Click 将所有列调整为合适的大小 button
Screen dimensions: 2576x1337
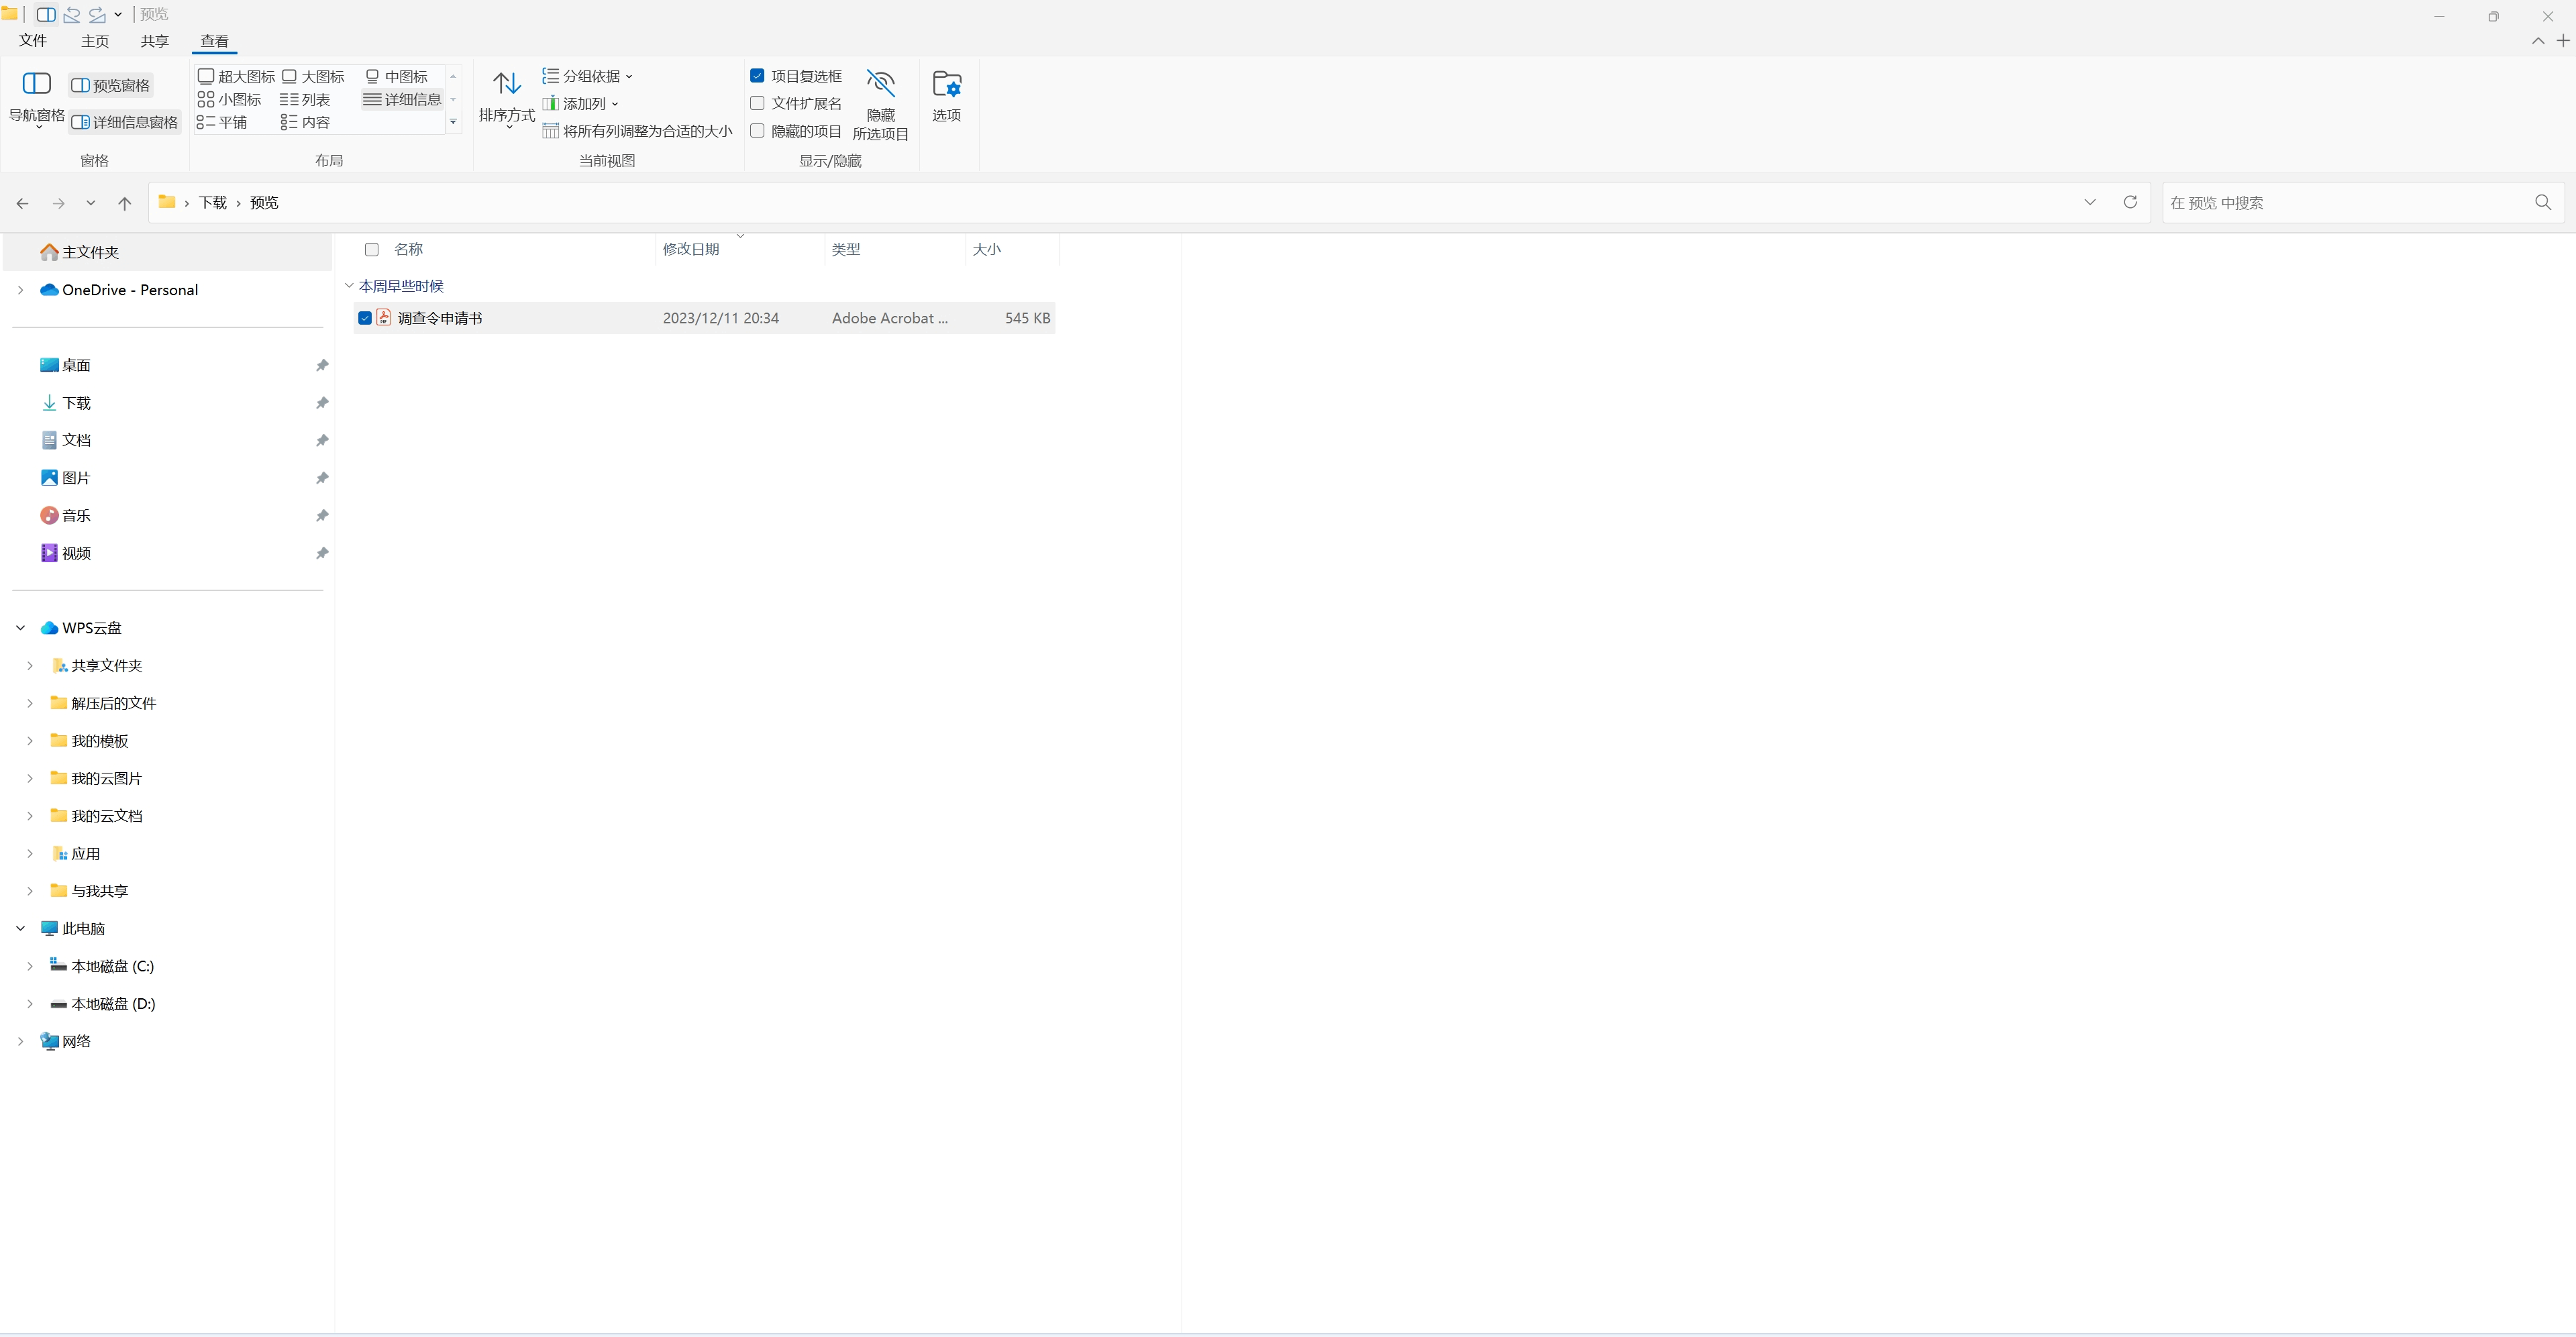tap(637, 131)
